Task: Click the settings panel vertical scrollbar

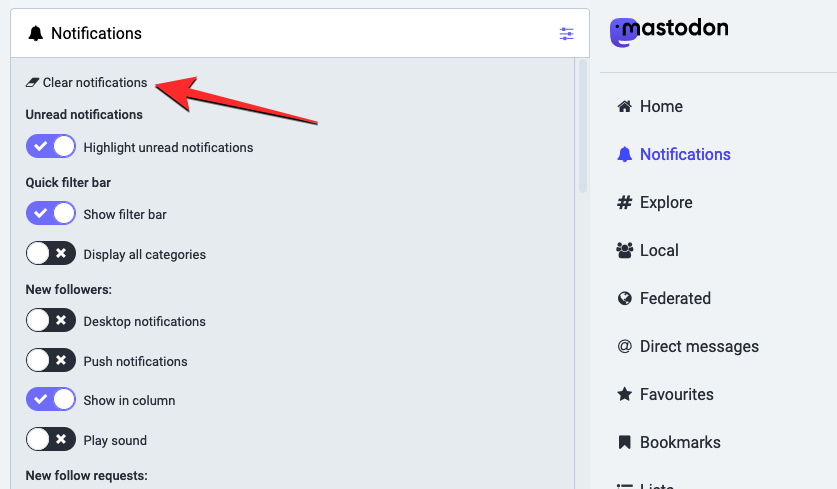Action: pyautogui.click(x=583, y=126)
